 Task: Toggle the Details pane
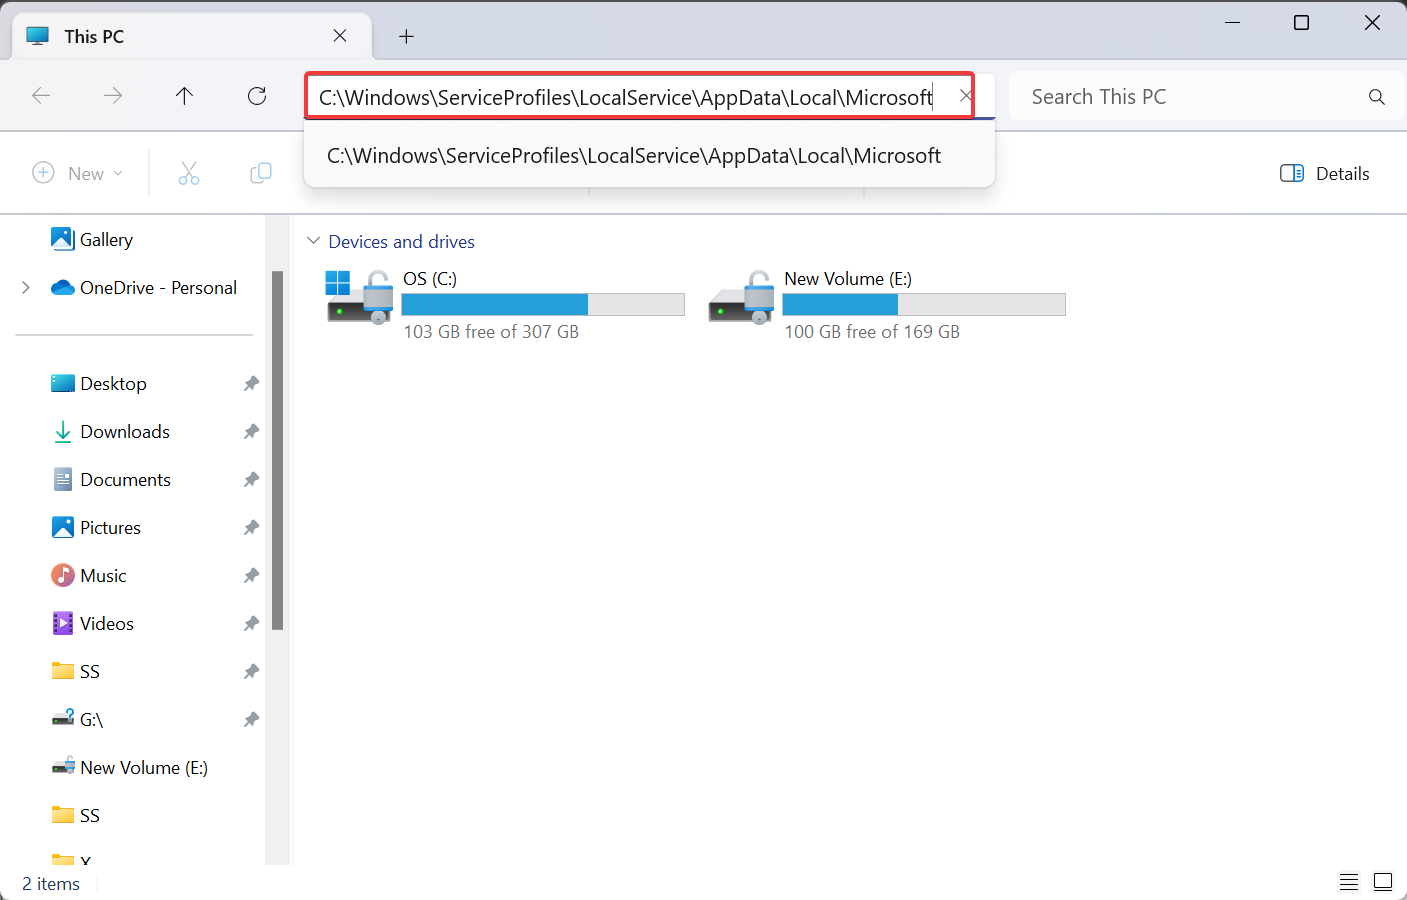coord(1324,173)
